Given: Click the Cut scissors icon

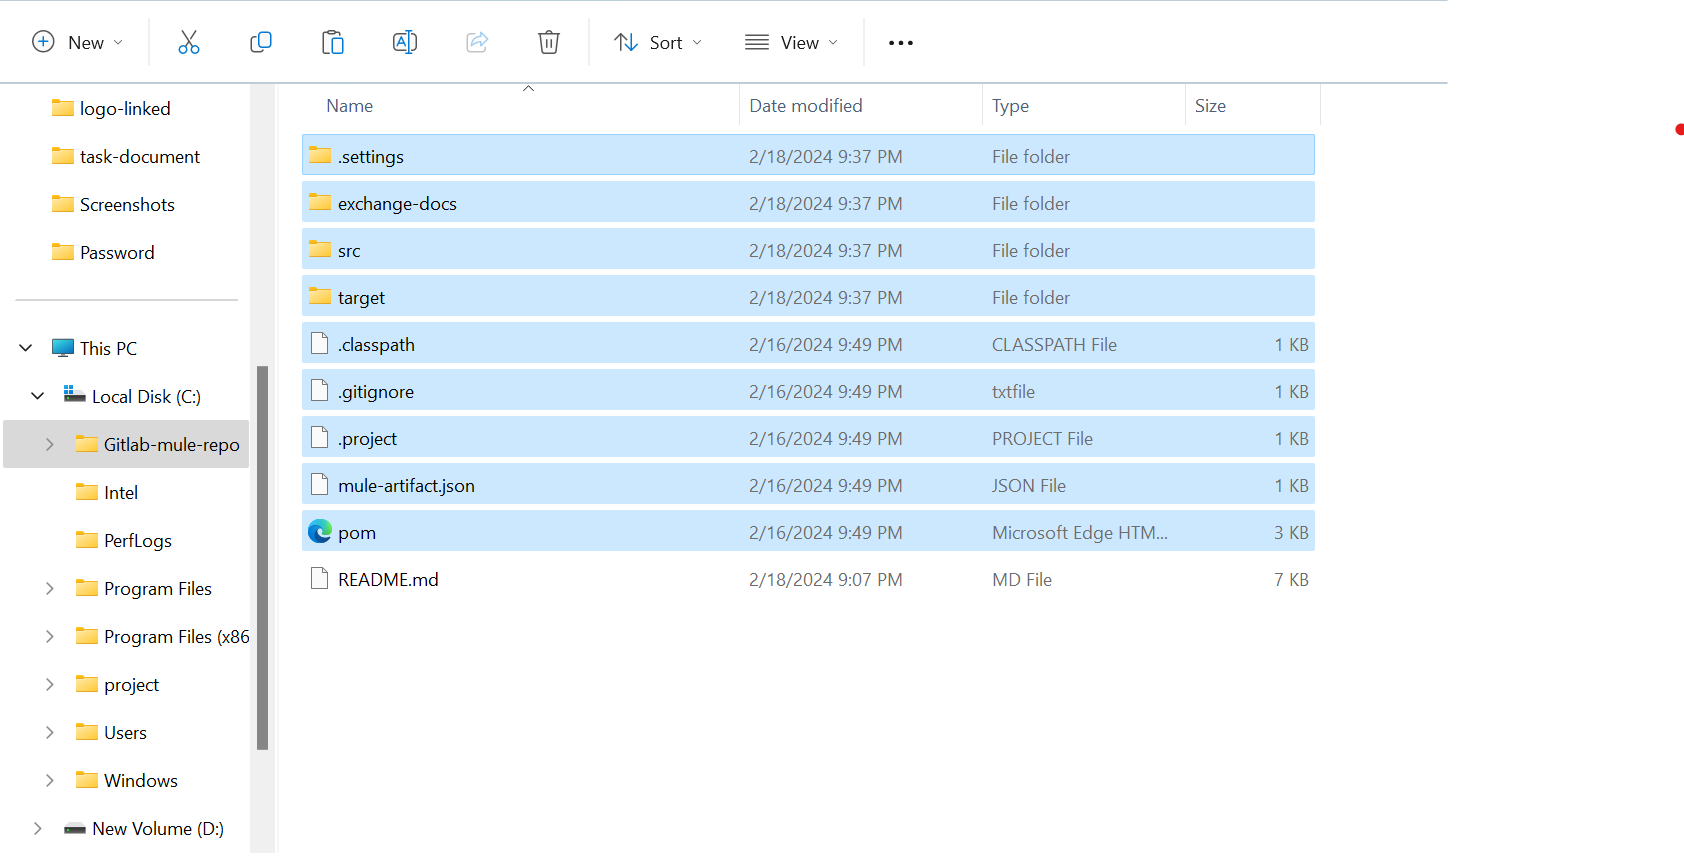Looking at the screenshot, I should click(x=189, y=42).
